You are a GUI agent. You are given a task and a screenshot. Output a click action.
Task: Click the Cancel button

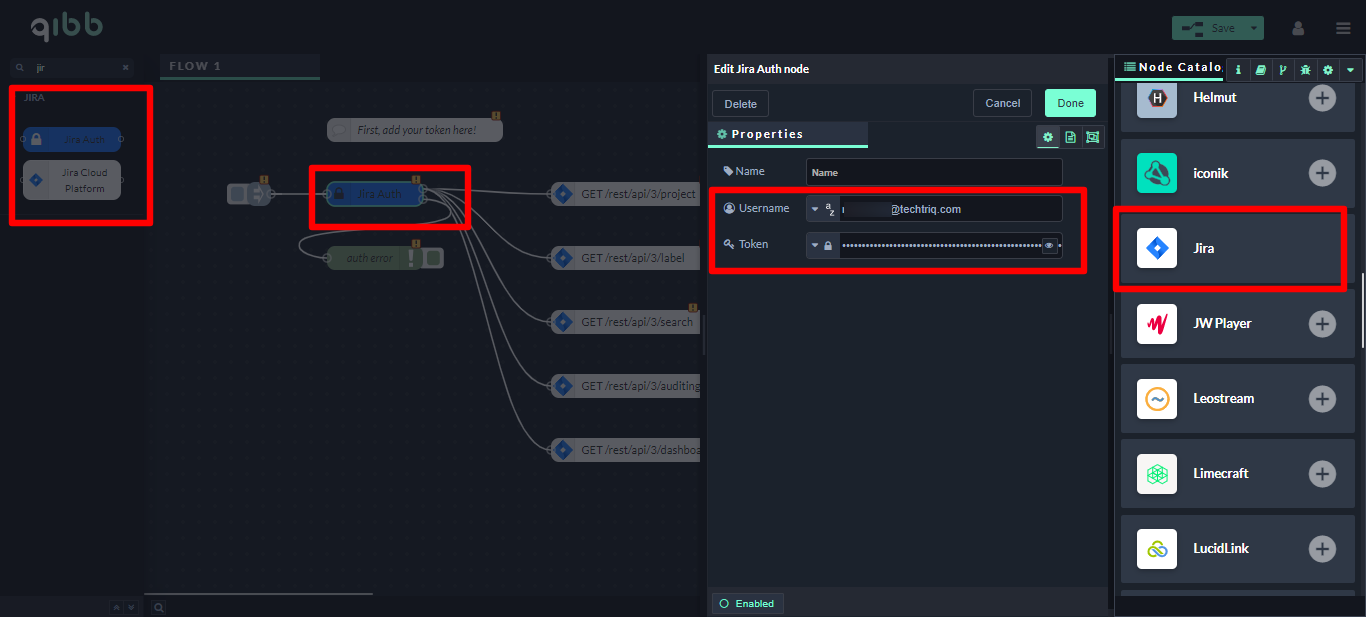click(1003, 103)
